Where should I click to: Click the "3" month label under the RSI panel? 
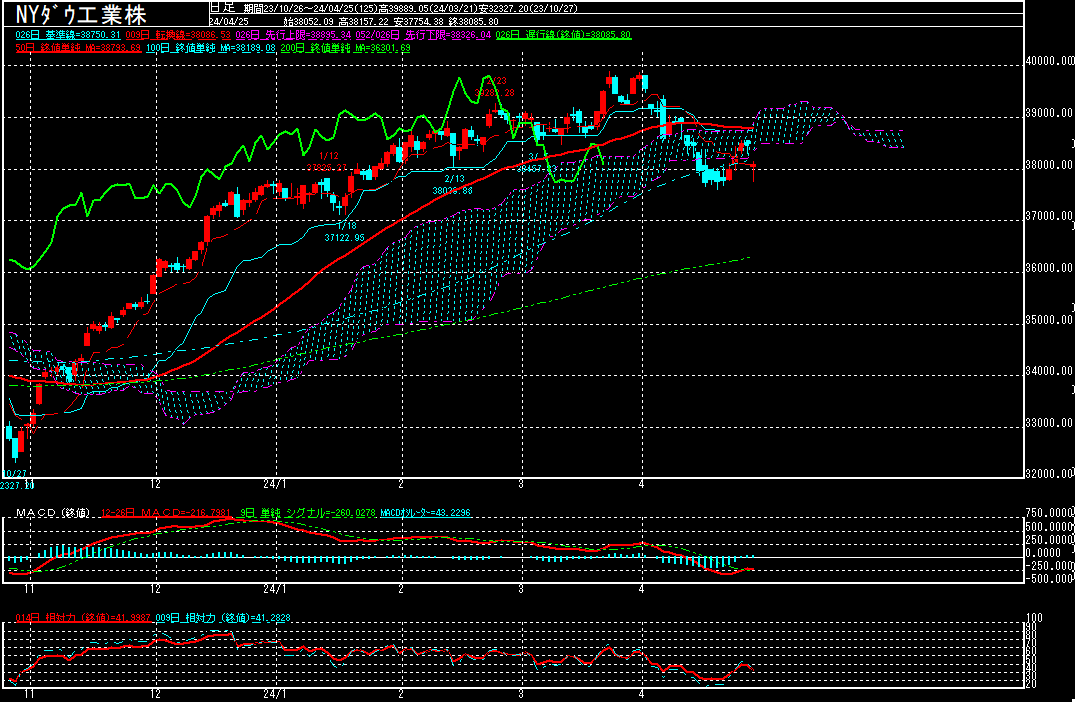521,694
